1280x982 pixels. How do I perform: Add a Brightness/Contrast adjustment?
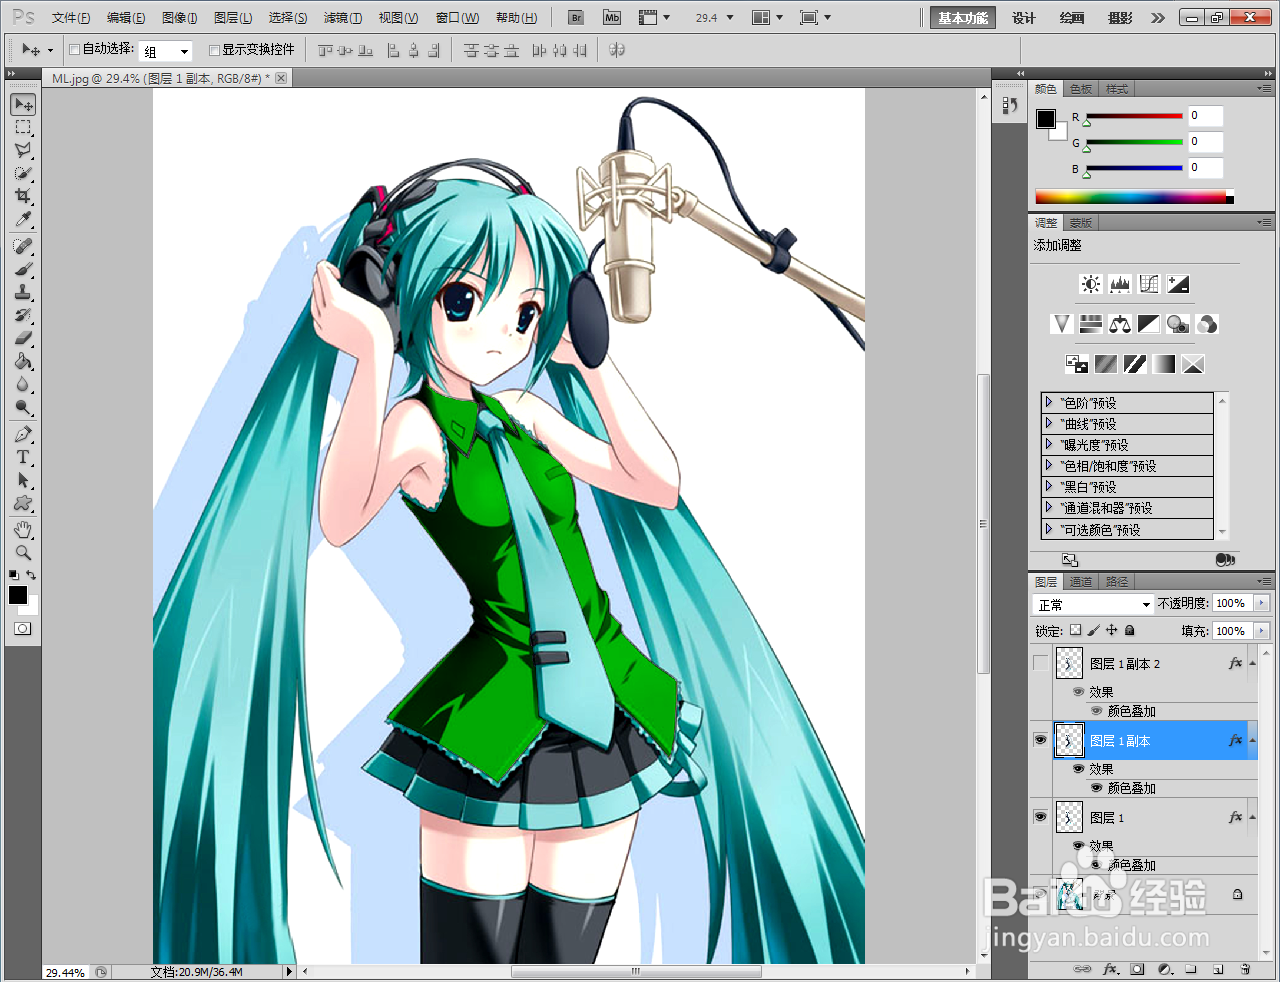(1091, 284)
